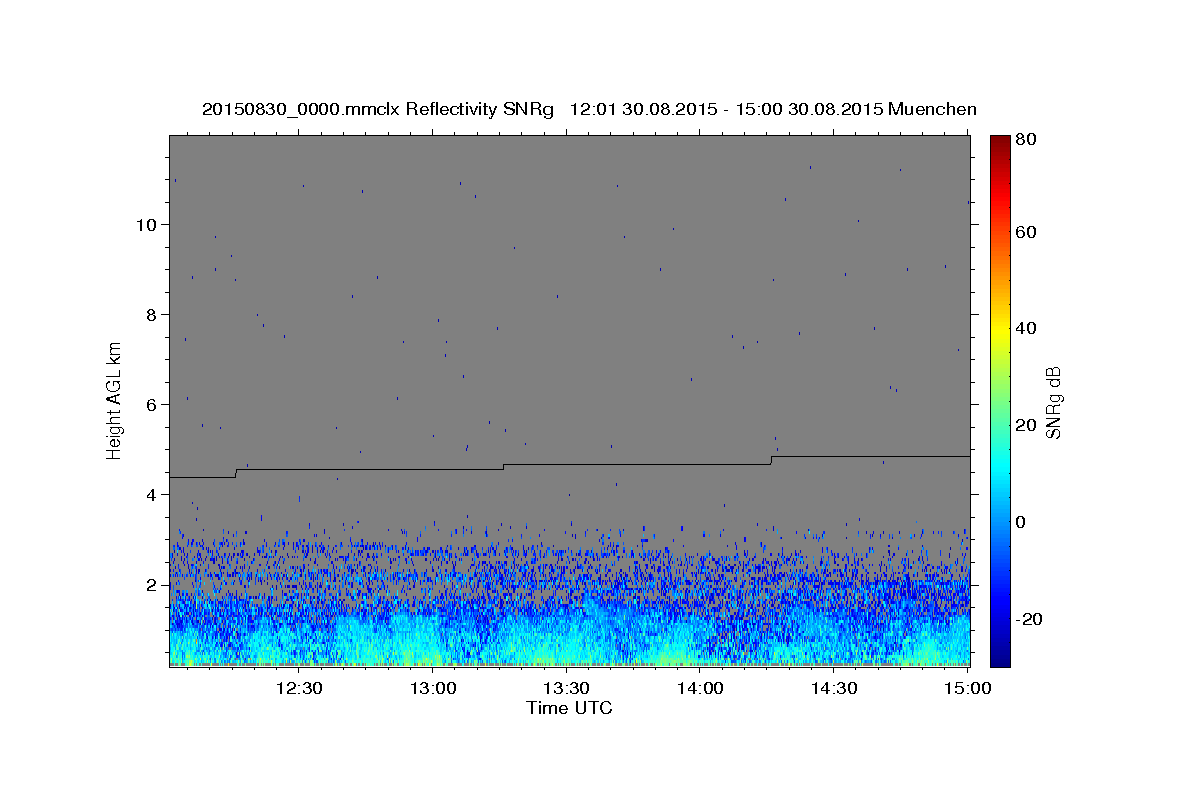This screenshot has width=1200, height=800.
Task: Click the height tick label 8
Action: pos(152,314)
